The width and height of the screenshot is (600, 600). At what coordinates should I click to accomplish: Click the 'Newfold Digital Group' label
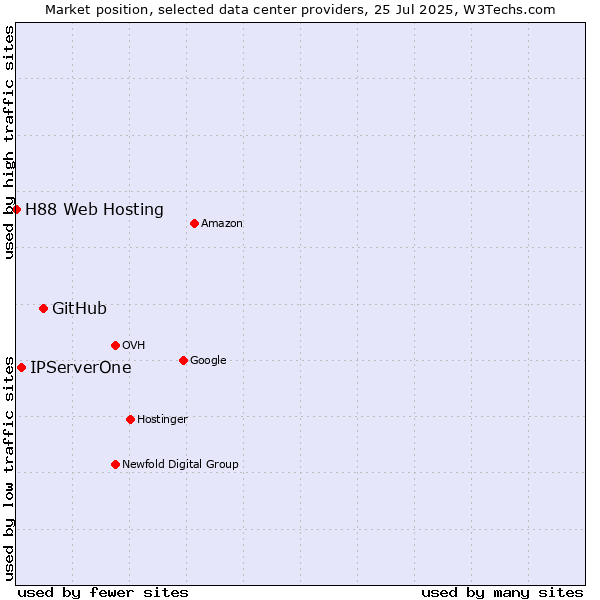[x=180, y=465]
